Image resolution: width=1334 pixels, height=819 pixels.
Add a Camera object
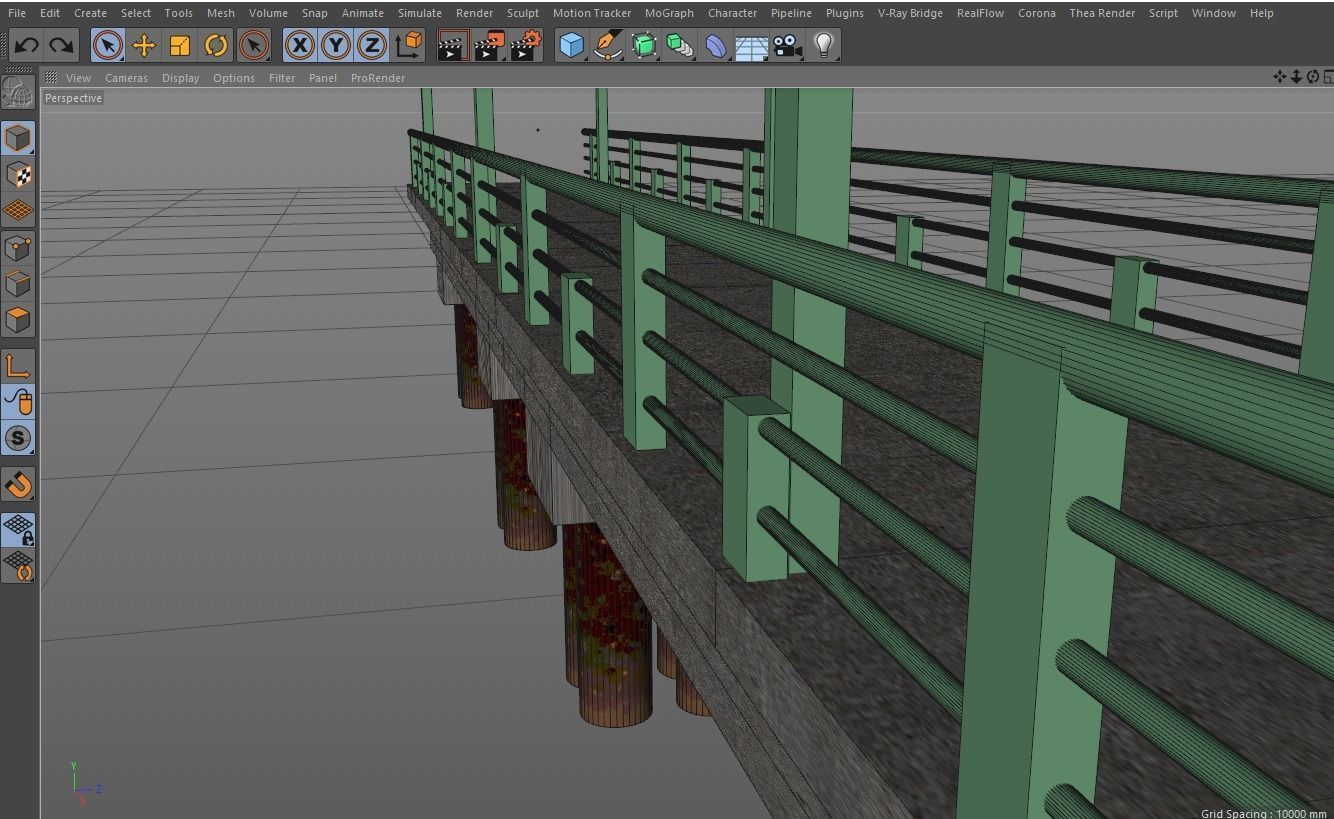point(787,45)
